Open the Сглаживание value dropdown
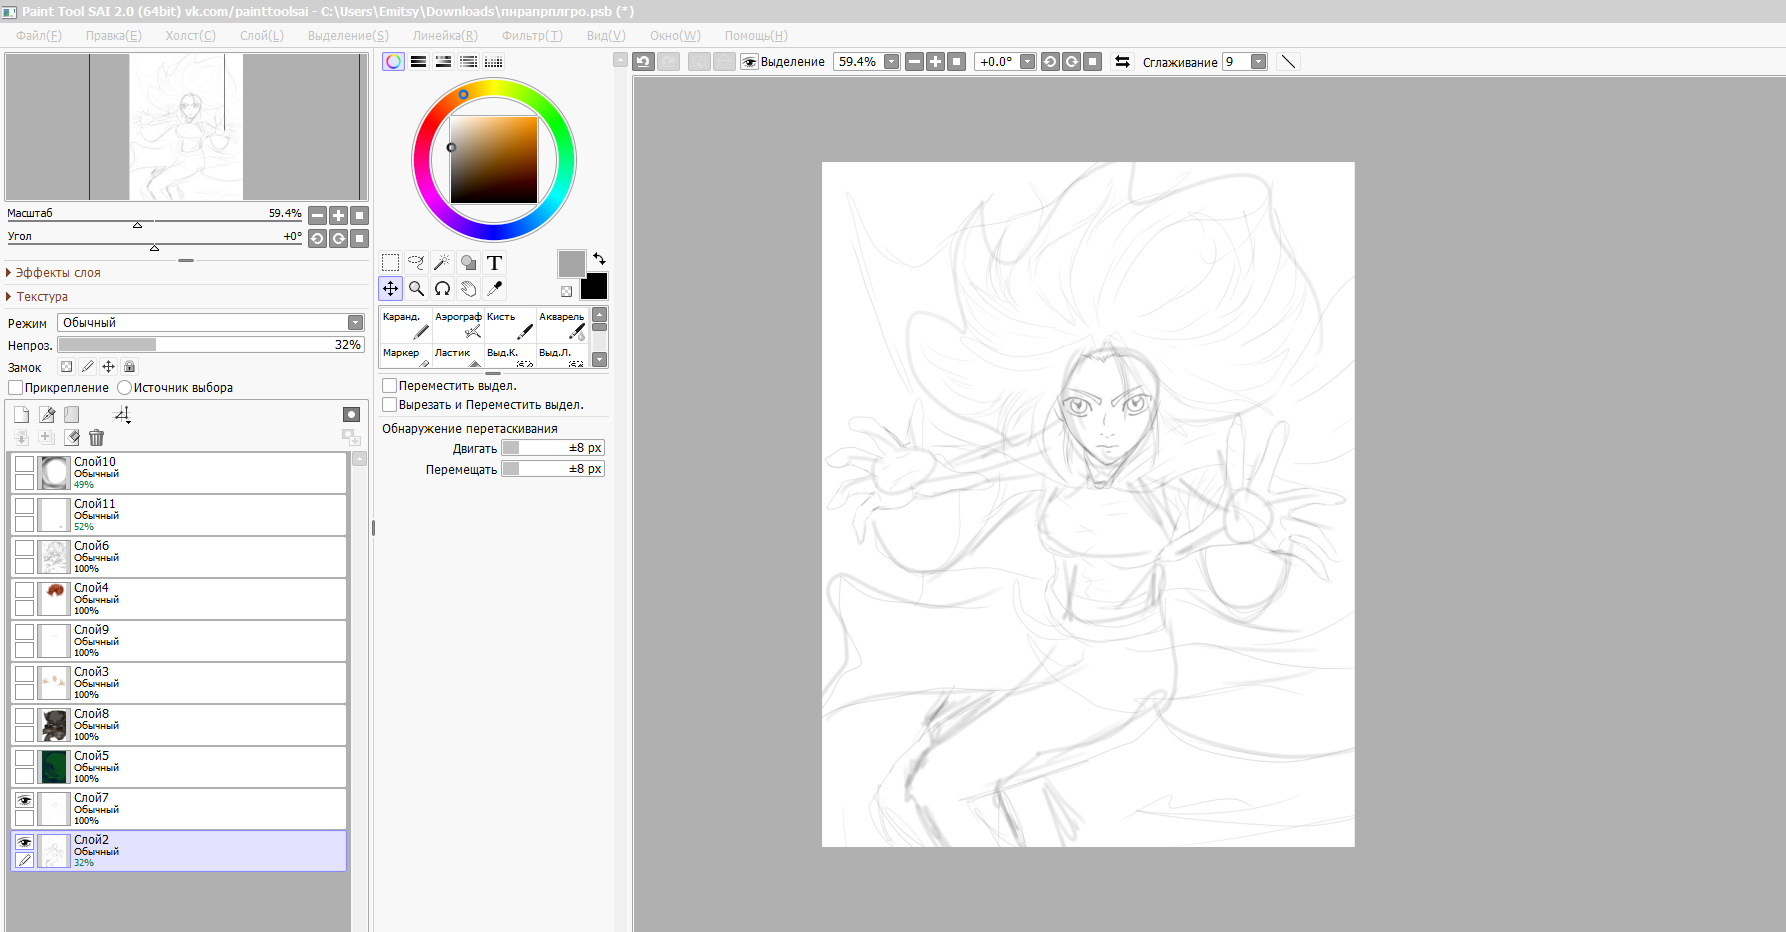 coord(1258,62)
